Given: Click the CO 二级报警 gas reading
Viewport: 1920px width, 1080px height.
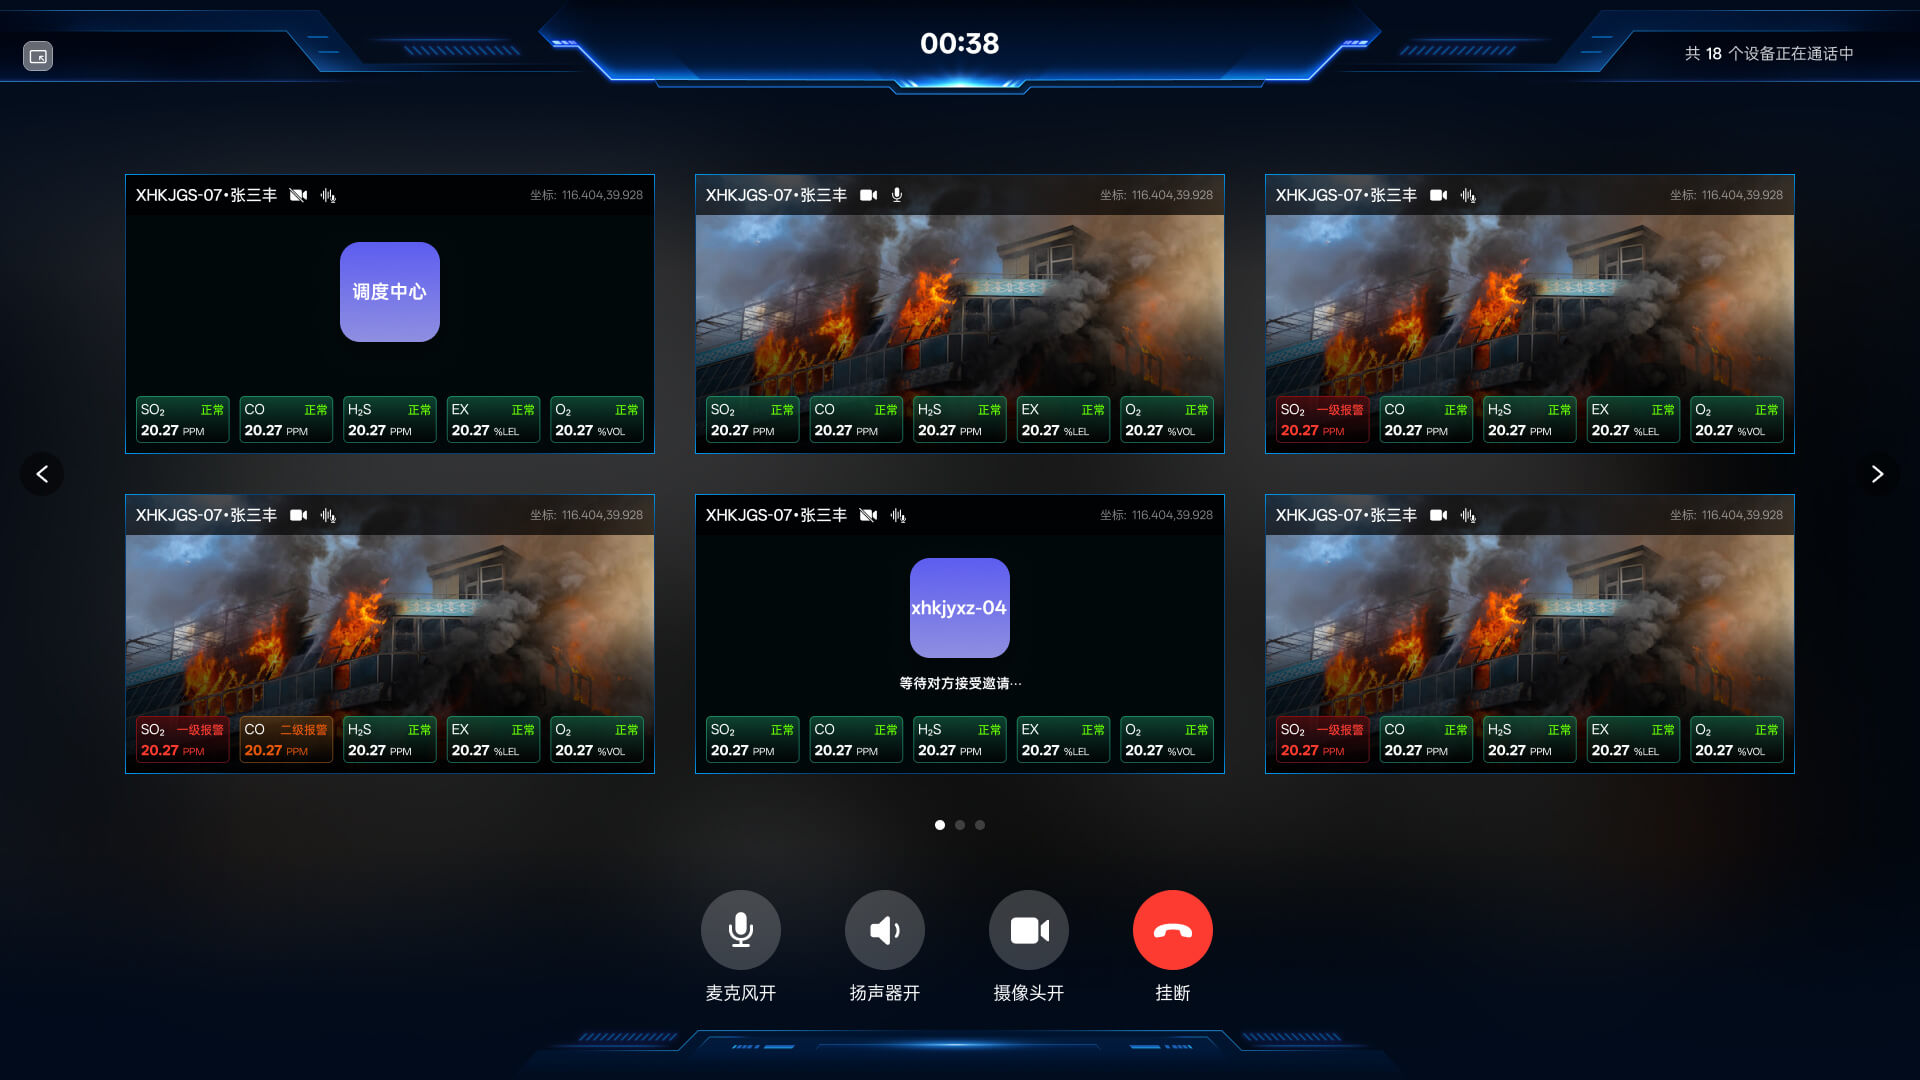Looking at the screenshot, I should click(286, 740).
